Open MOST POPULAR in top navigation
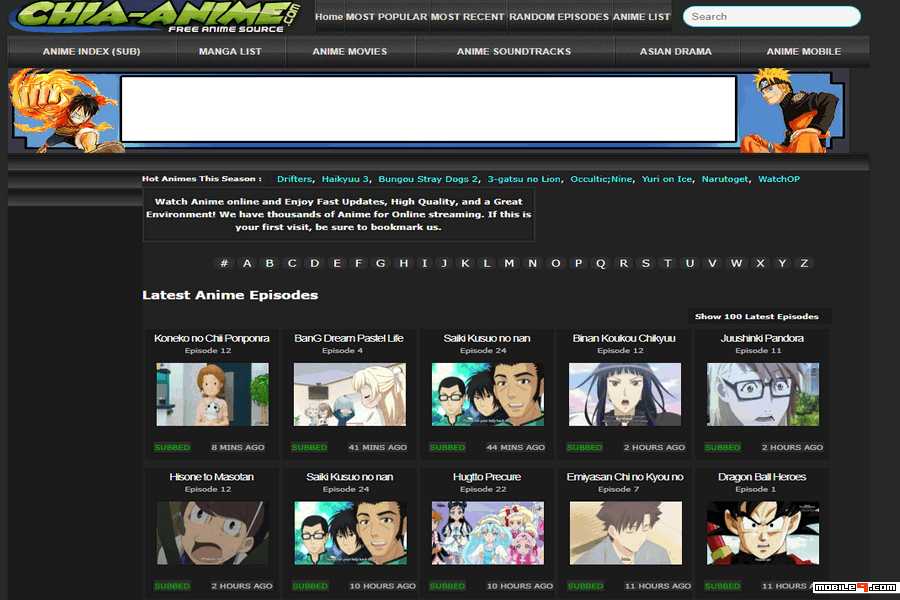The image size is (900, 600). (x=386, y=17)
